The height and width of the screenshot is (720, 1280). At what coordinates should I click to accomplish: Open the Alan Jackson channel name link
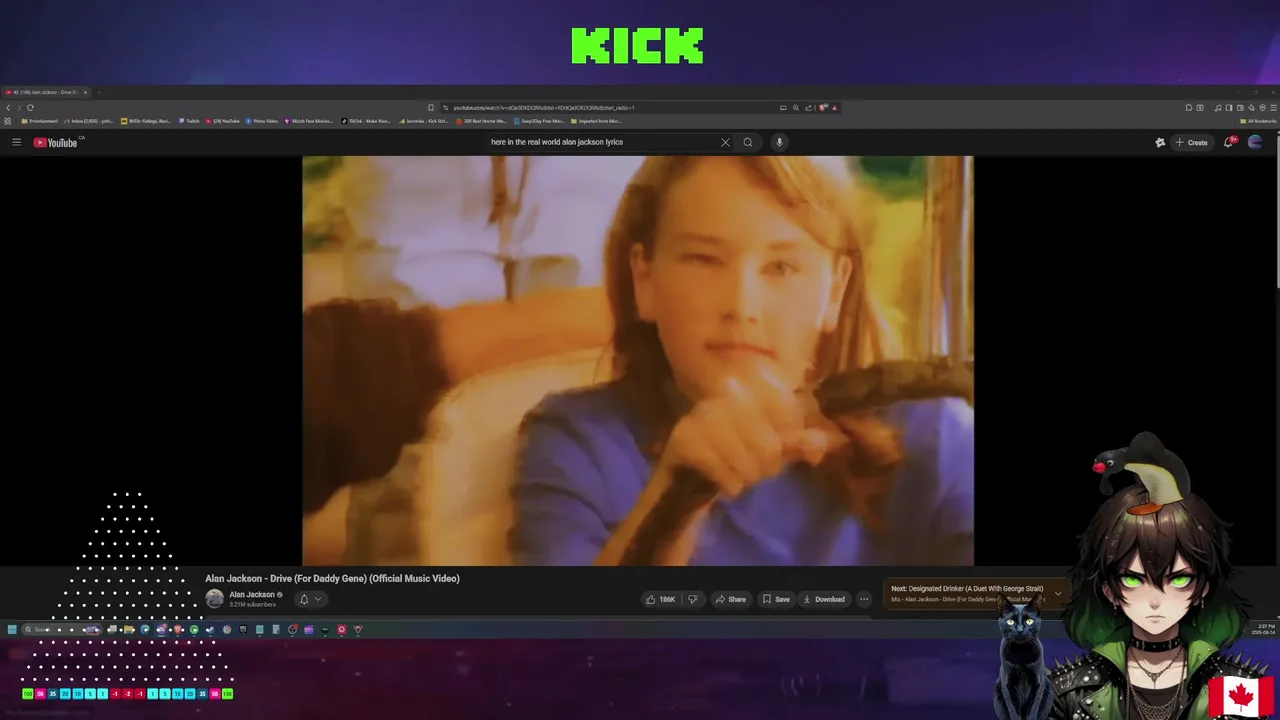252,594
